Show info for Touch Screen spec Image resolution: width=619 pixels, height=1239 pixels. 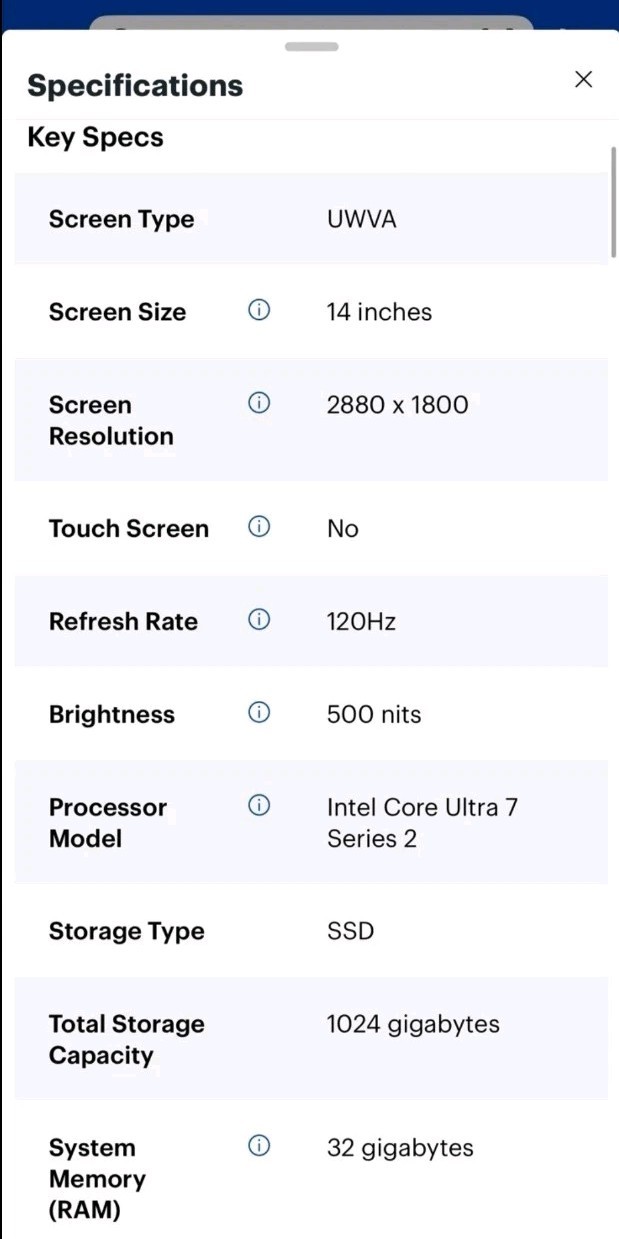259,527
